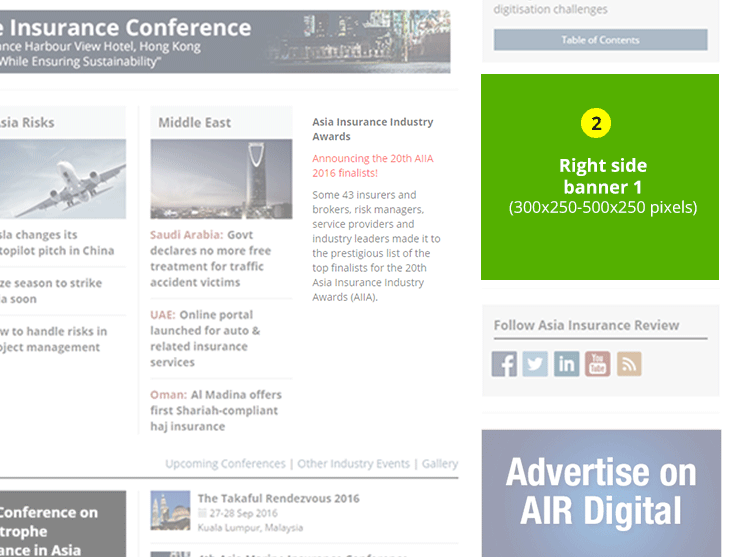Open the Insurance Conference top banner
738x557 pixels.
click(225, 41)
